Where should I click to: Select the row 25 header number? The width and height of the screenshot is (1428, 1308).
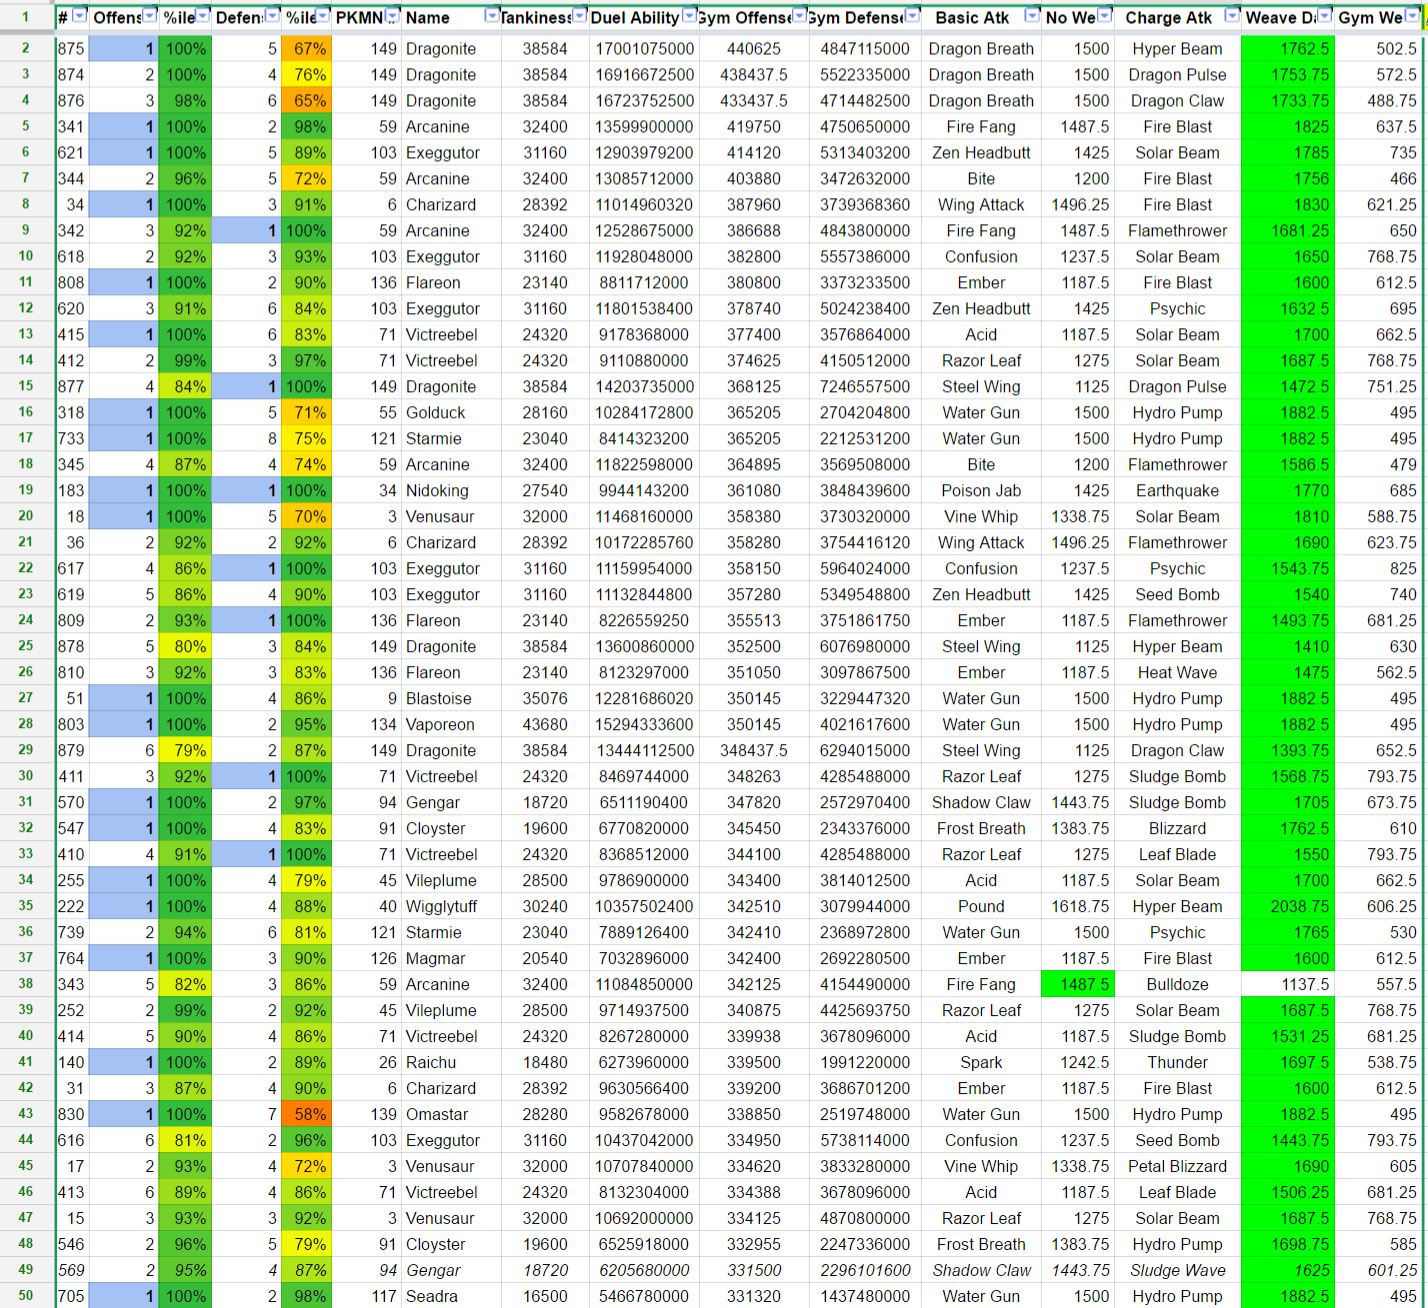pos(26,646)
